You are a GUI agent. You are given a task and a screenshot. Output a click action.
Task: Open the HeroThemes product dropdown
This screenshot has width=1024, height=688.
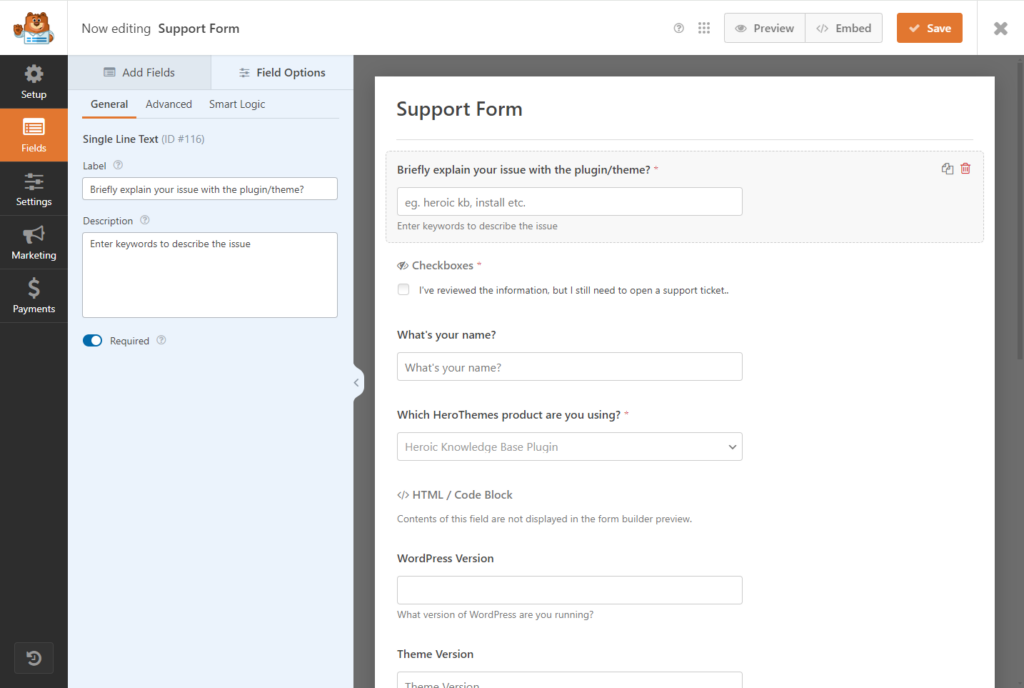pyautogui.click(x=569, y=446)
